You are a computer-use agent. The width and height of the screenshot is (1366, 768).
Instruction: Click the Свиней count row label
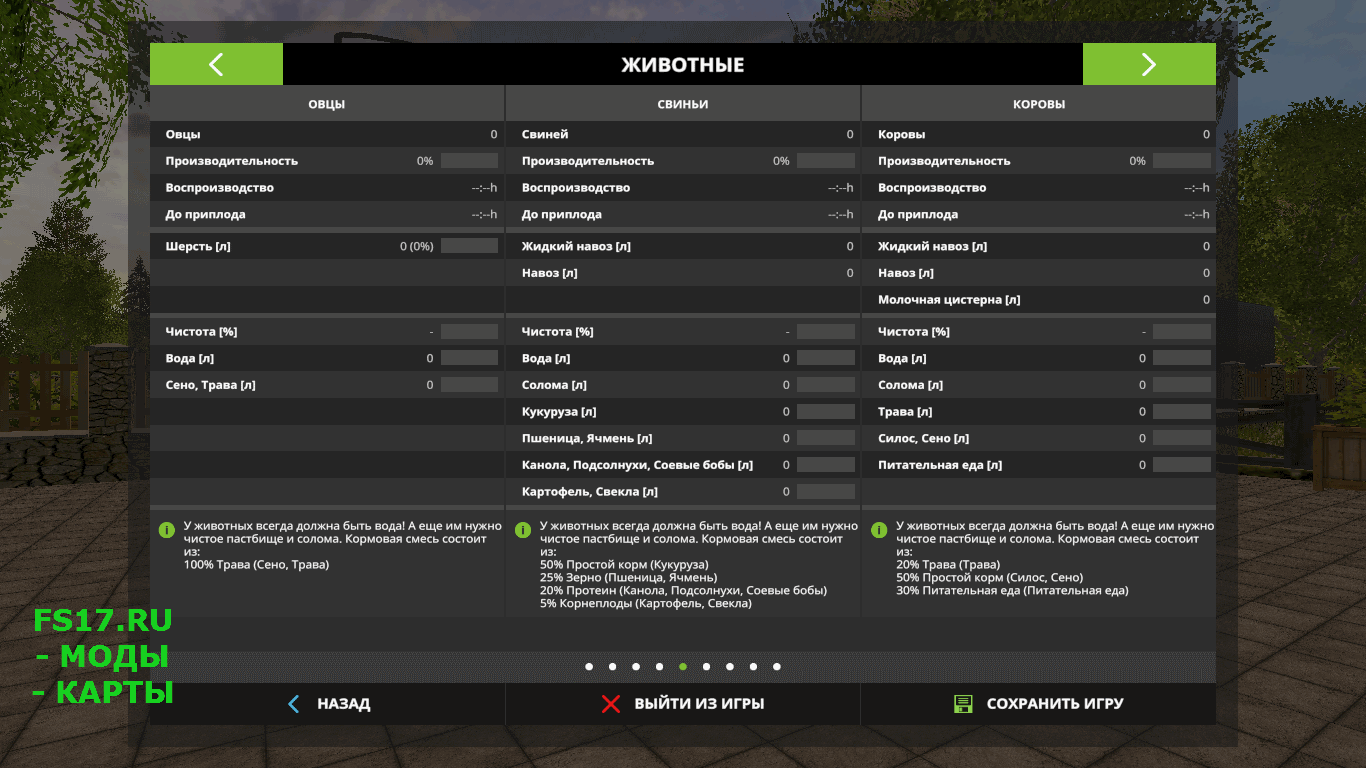(545, 134)
